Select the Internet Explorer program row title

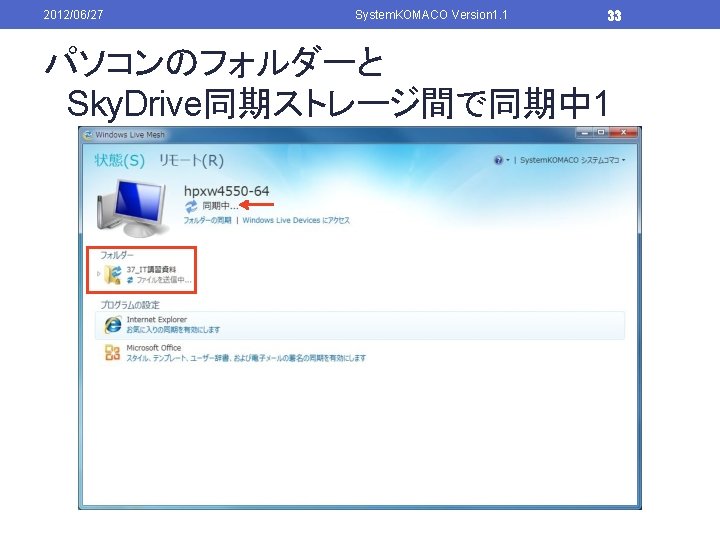157,320
